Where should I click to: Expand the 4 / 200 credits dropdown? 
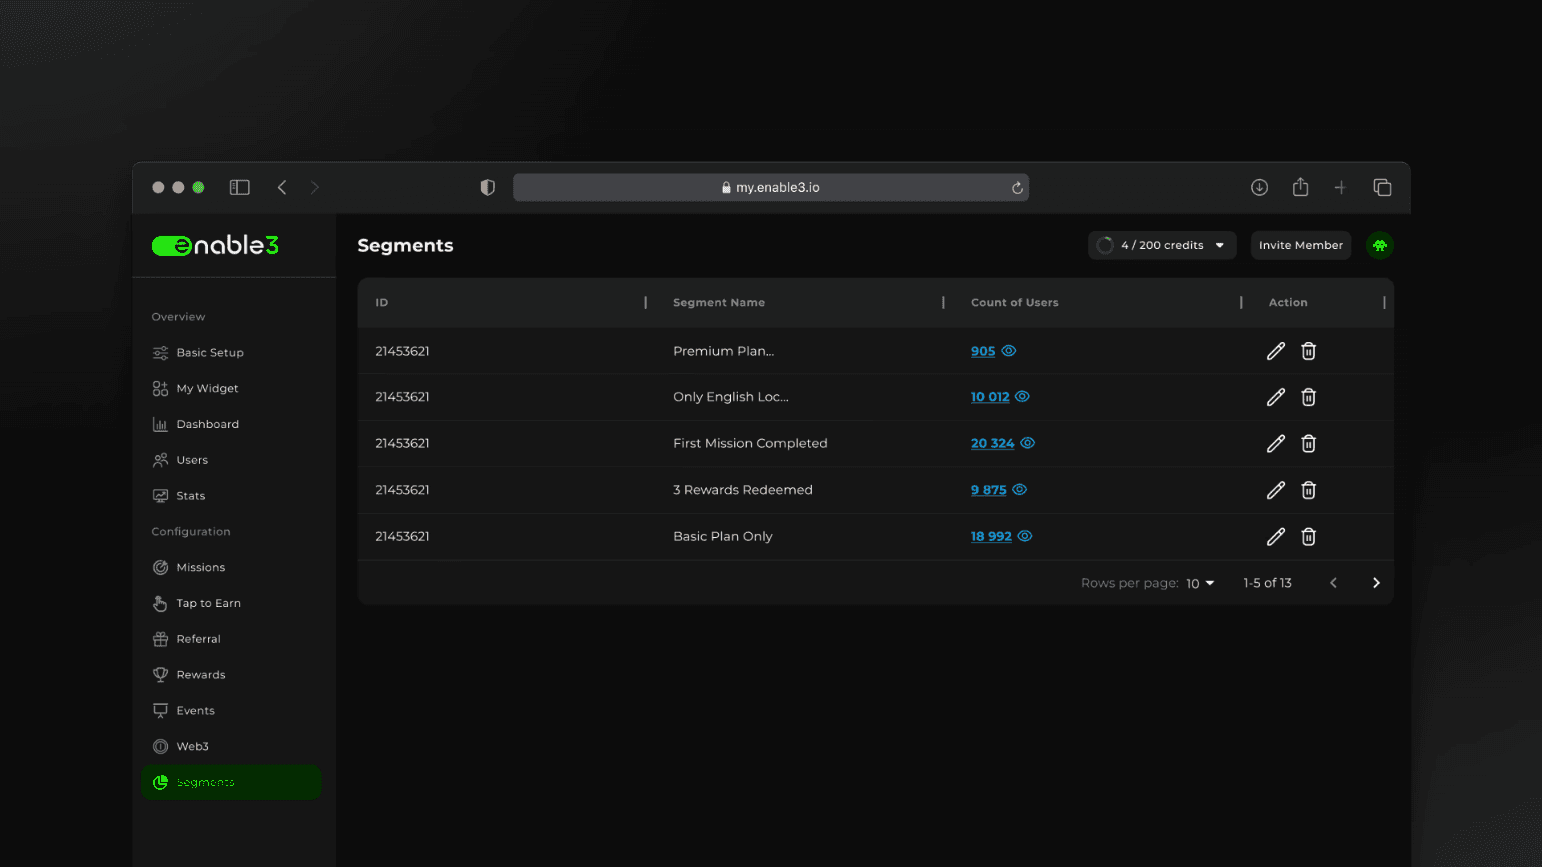coord(1162,245)
